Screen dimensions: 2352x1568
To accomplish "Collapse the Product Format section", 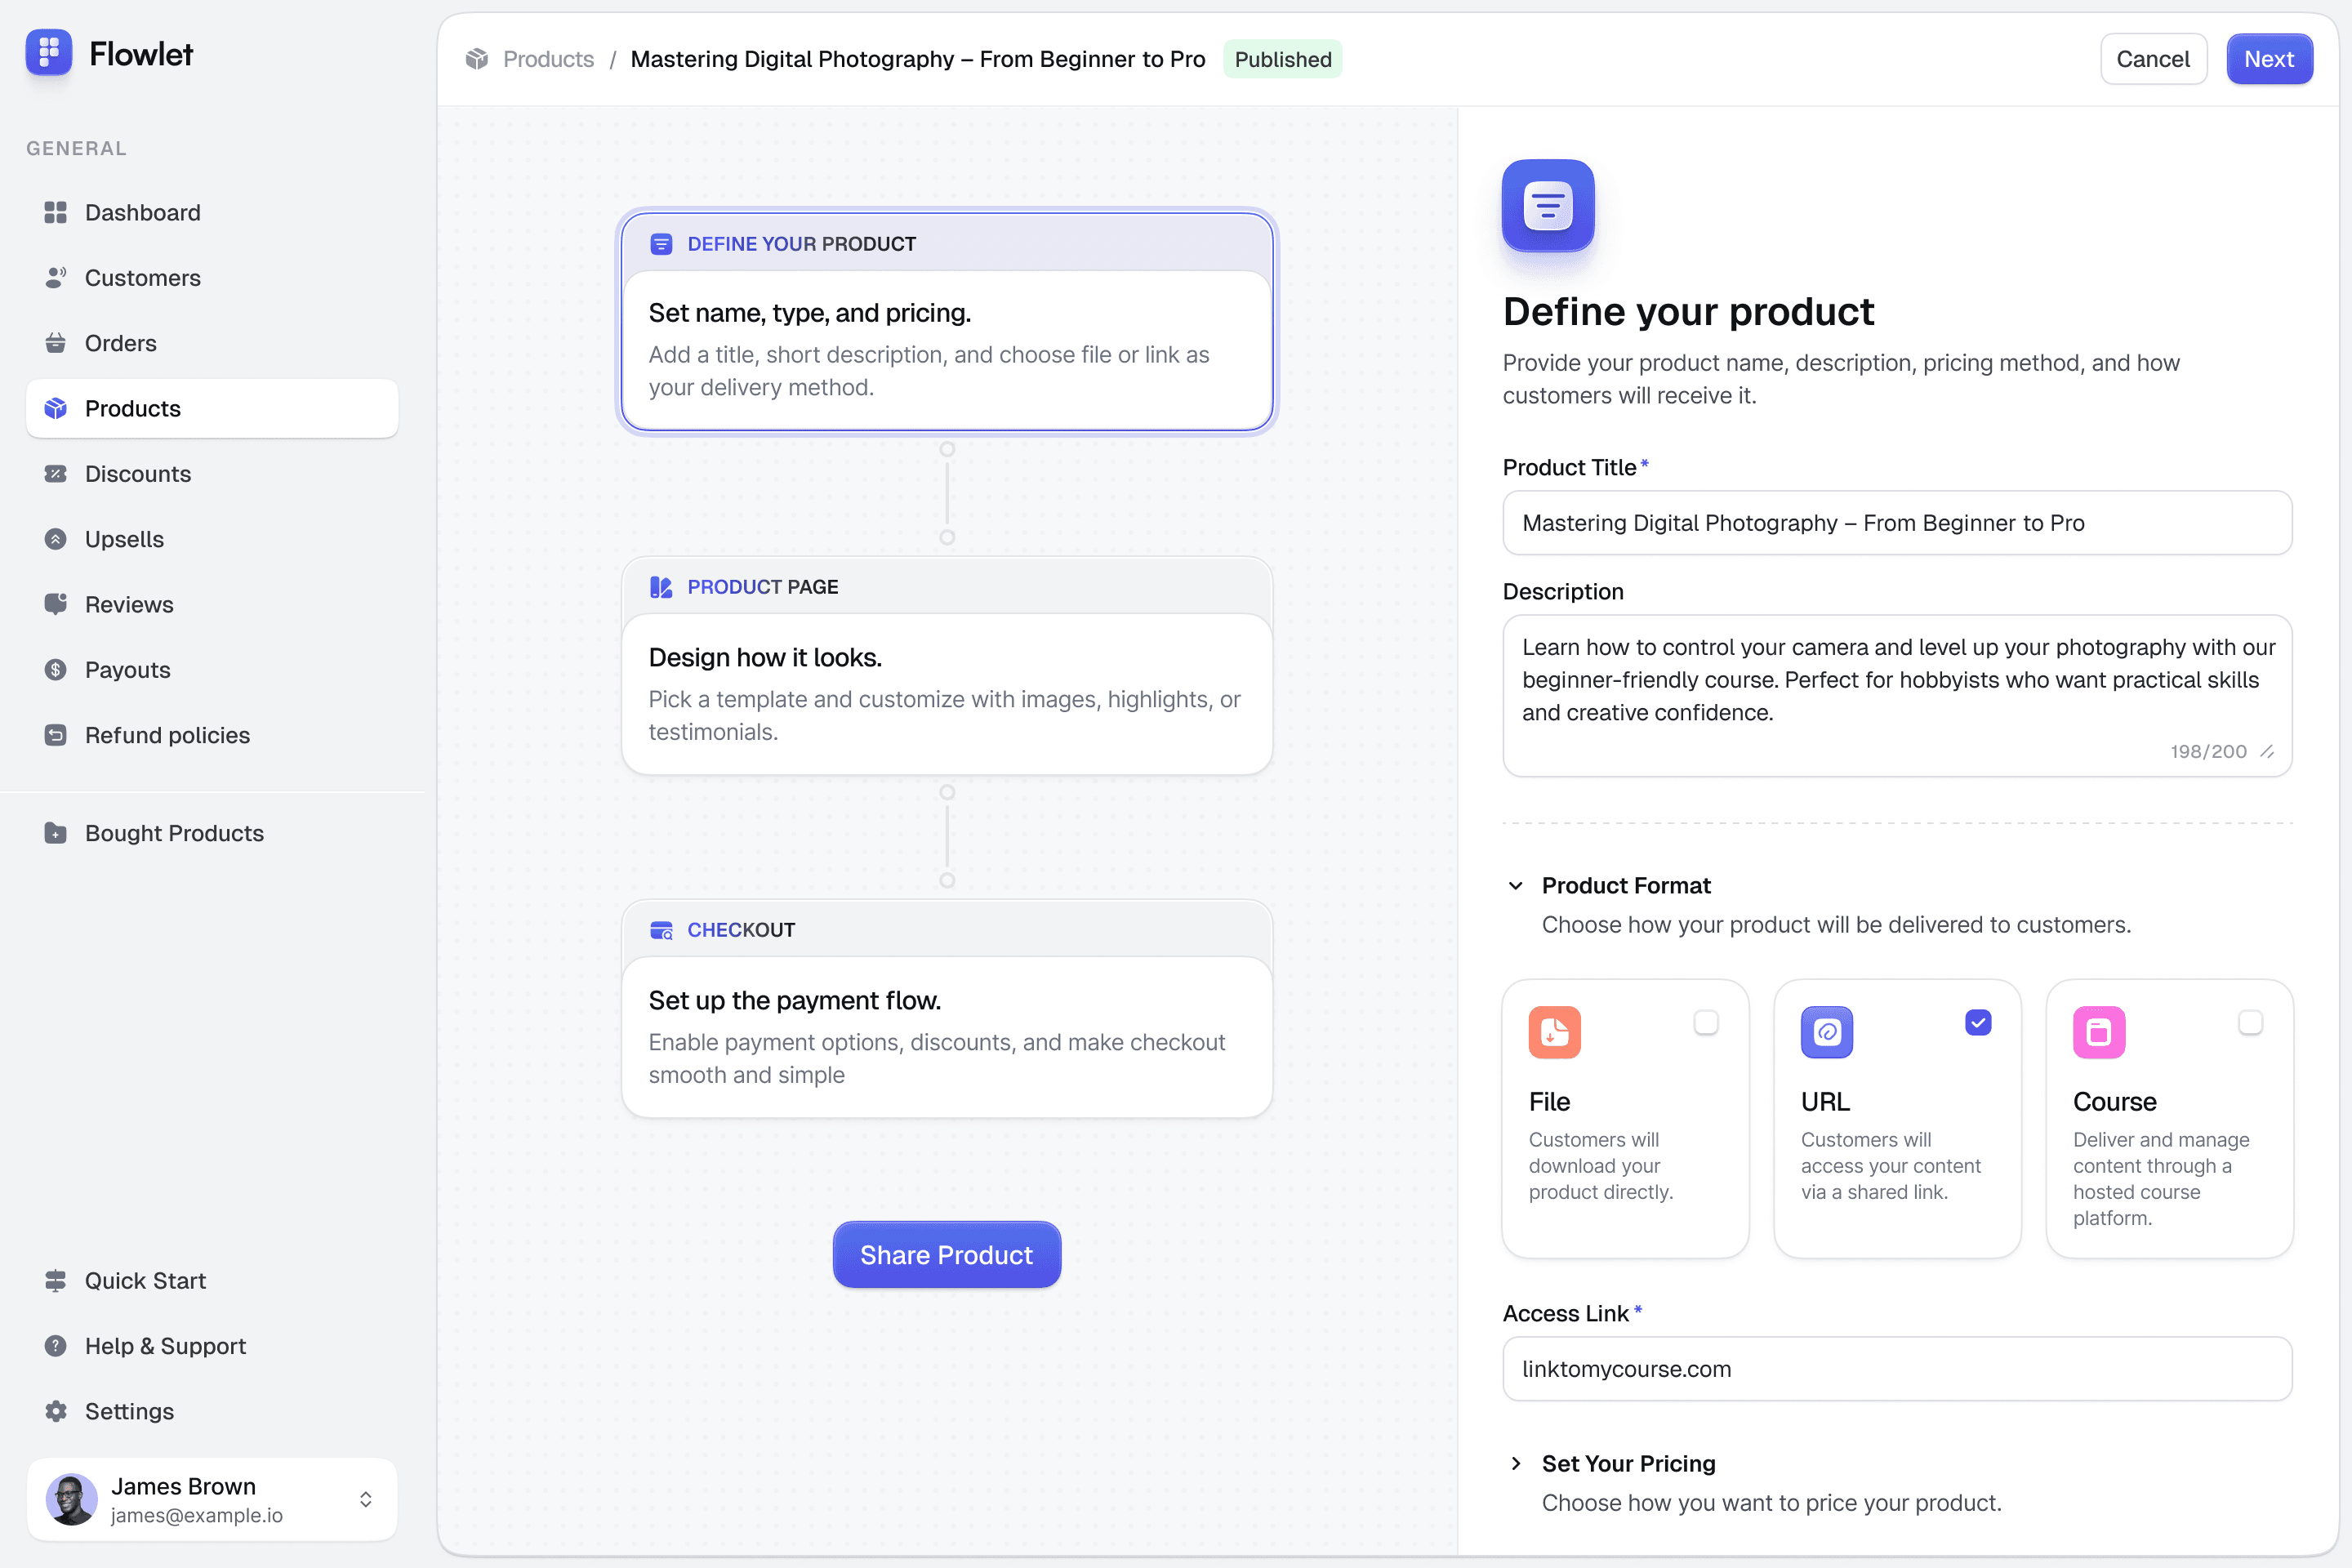I will (1516, 886).
